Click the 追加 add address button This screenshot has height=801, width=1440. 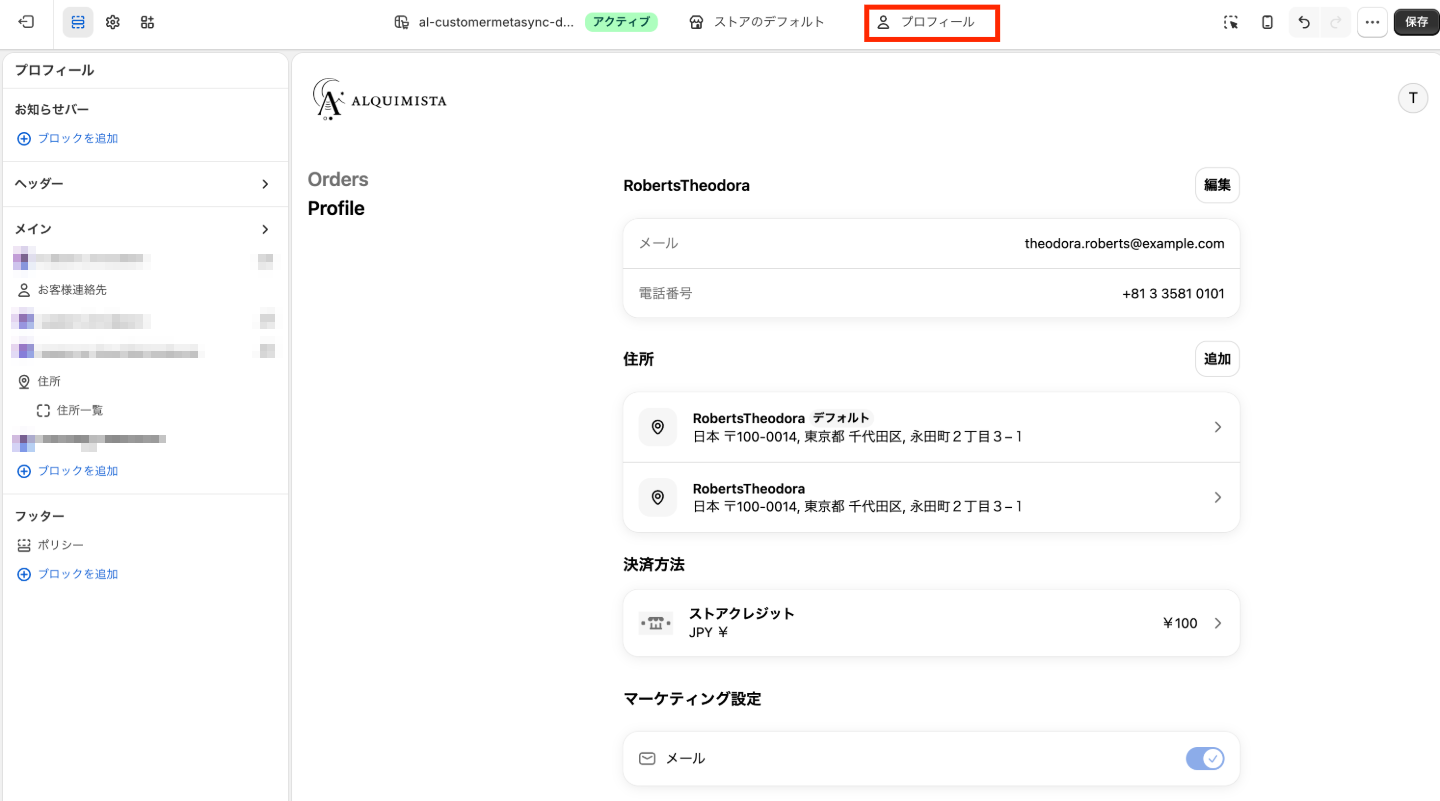click(x=1217, y=359)
